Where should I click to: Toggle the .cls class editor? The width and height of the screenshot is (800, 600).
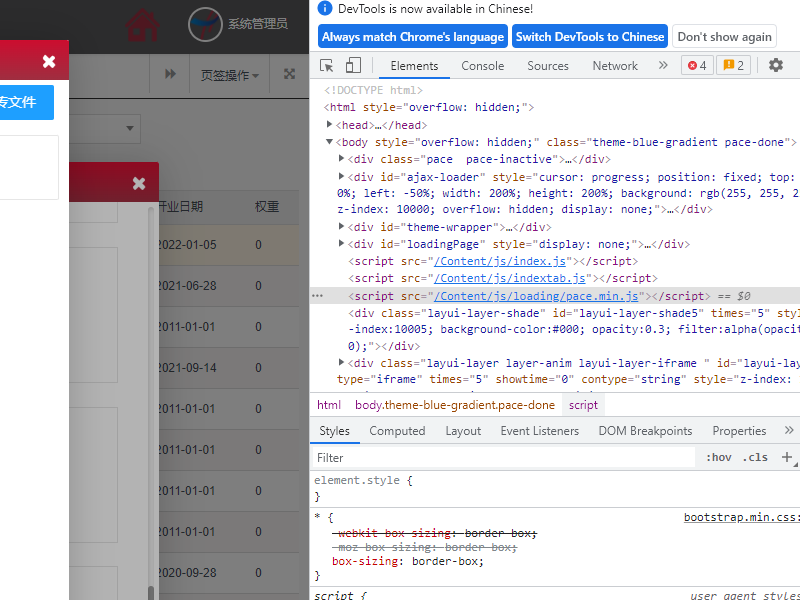click(756, 458)
